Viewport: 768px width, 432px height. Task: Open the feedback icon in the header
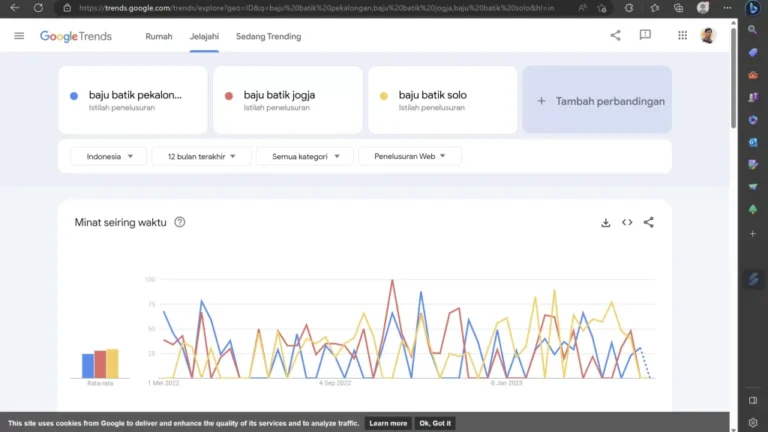tap(645, 36)
